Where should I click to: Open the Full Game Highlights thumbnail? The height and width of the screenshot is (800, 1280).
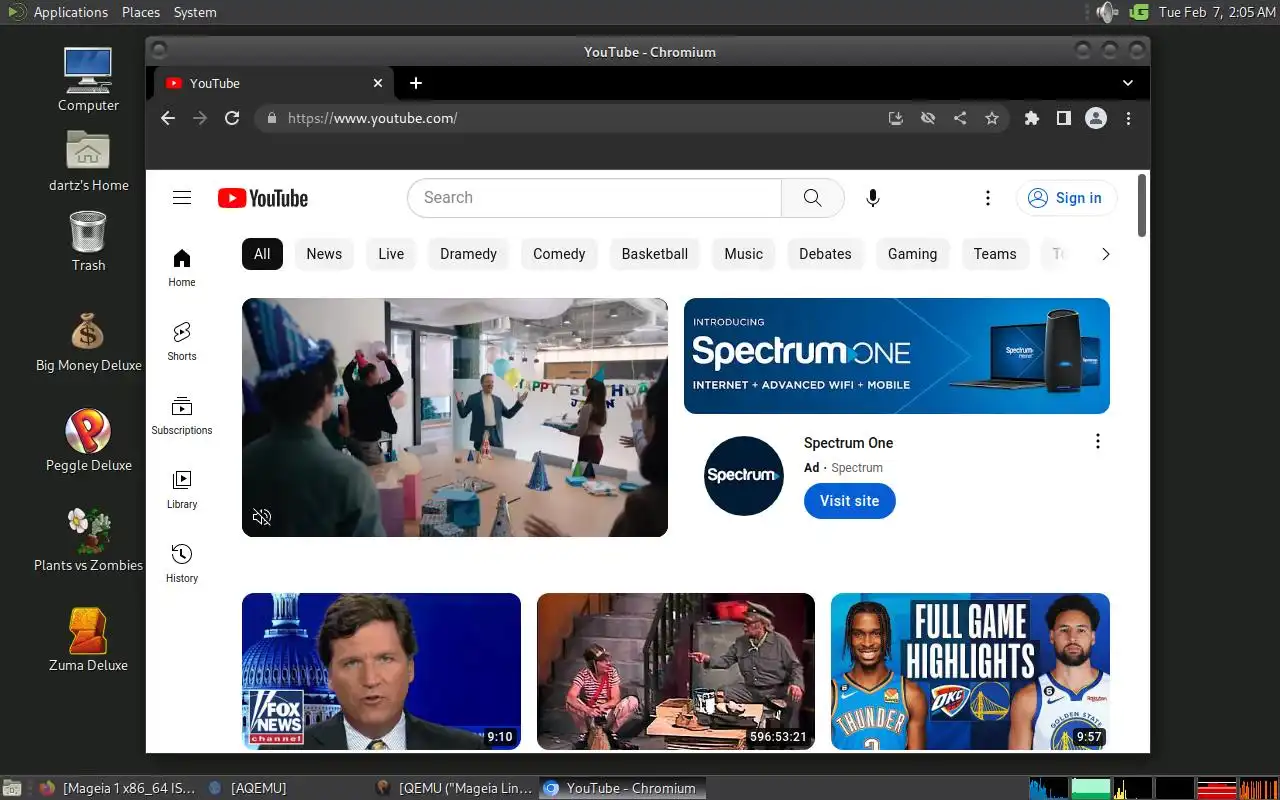coord(970,672)
